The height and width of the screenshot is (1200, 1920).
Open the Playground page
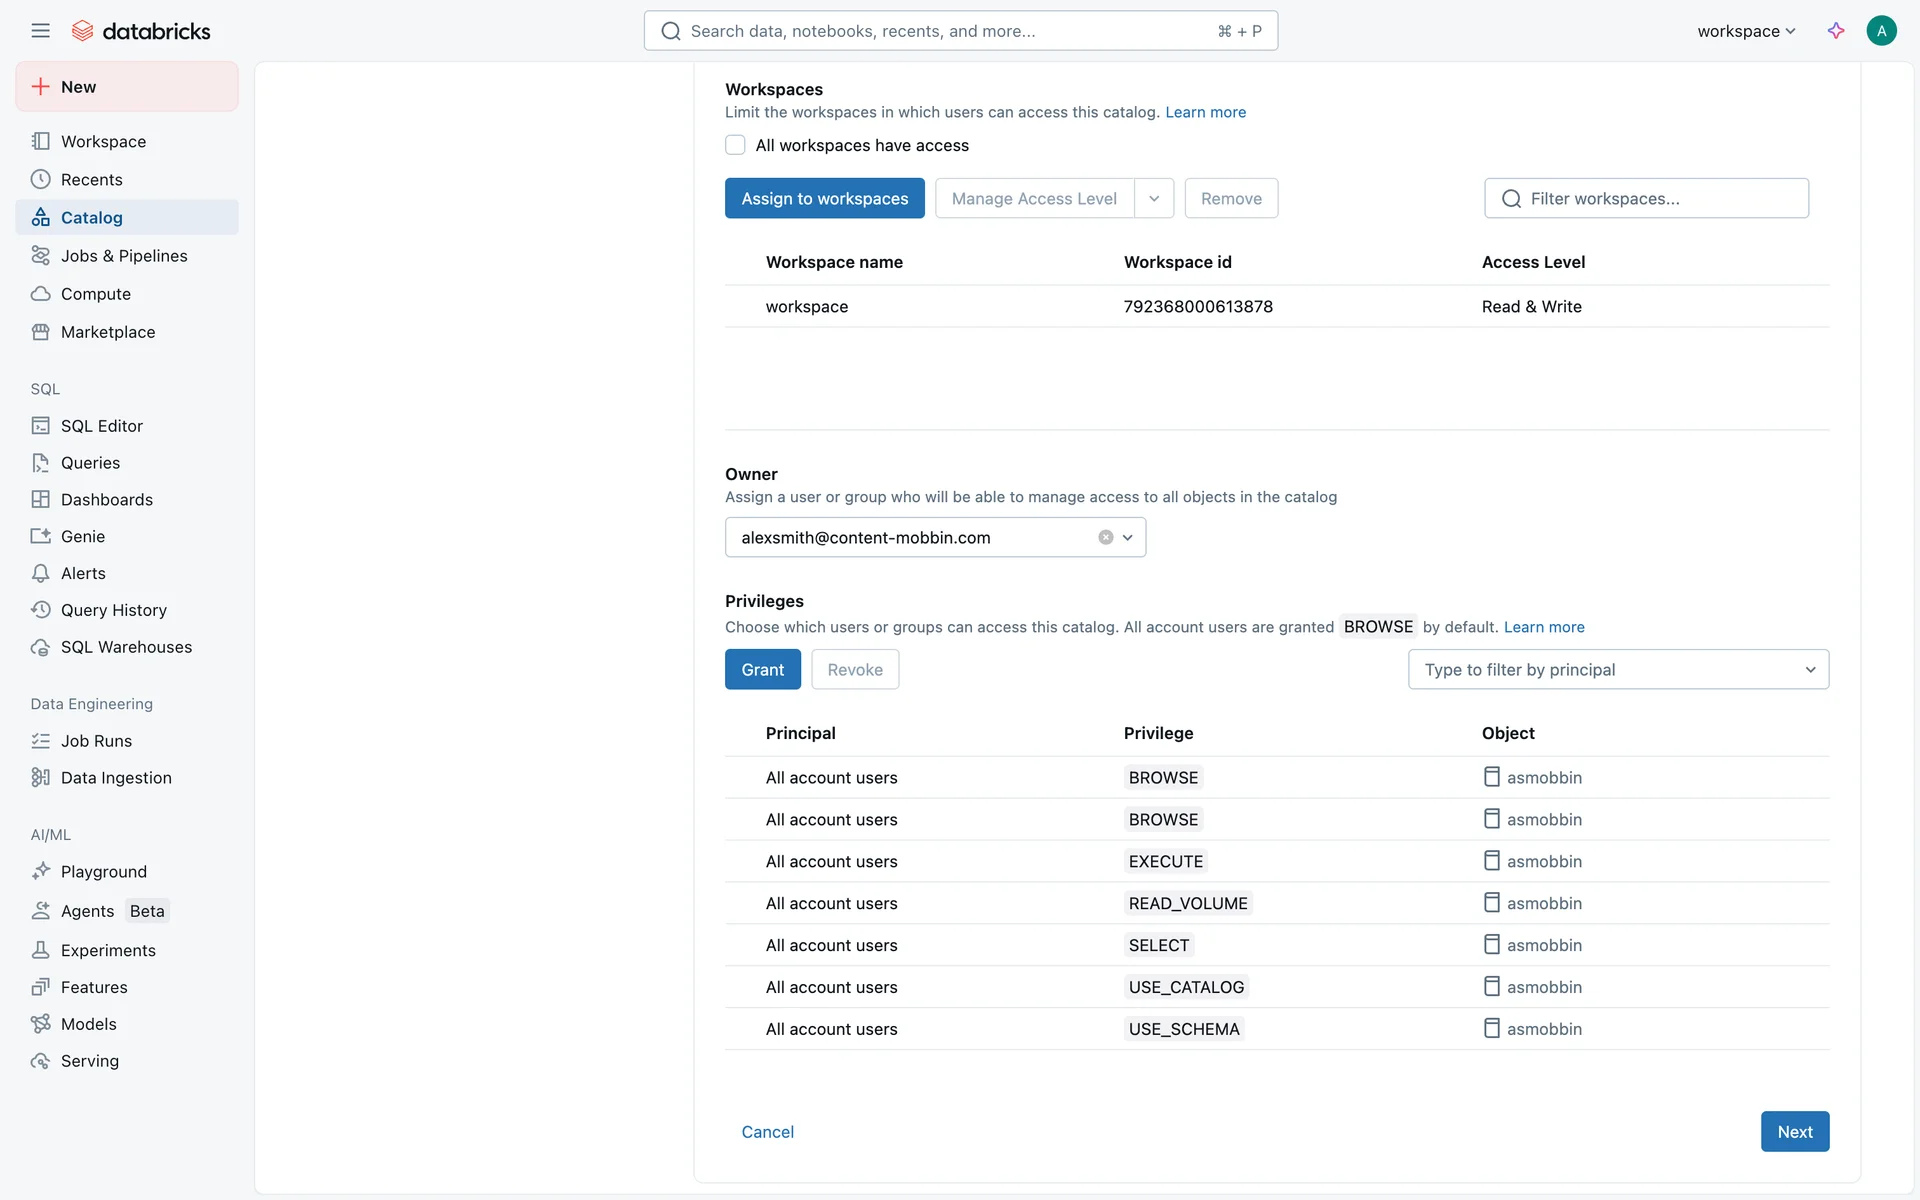click(103, 872)
